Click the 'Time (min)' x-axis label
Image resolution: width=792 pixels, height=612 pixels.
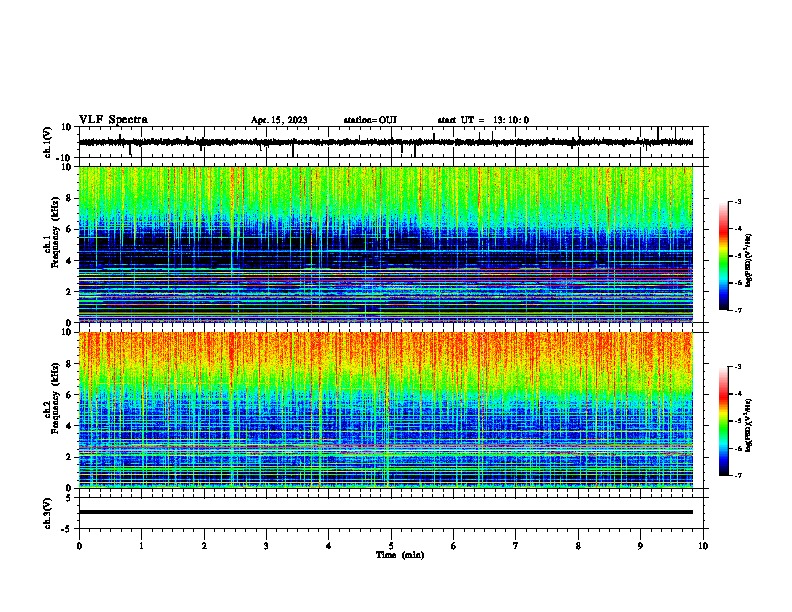400,555
